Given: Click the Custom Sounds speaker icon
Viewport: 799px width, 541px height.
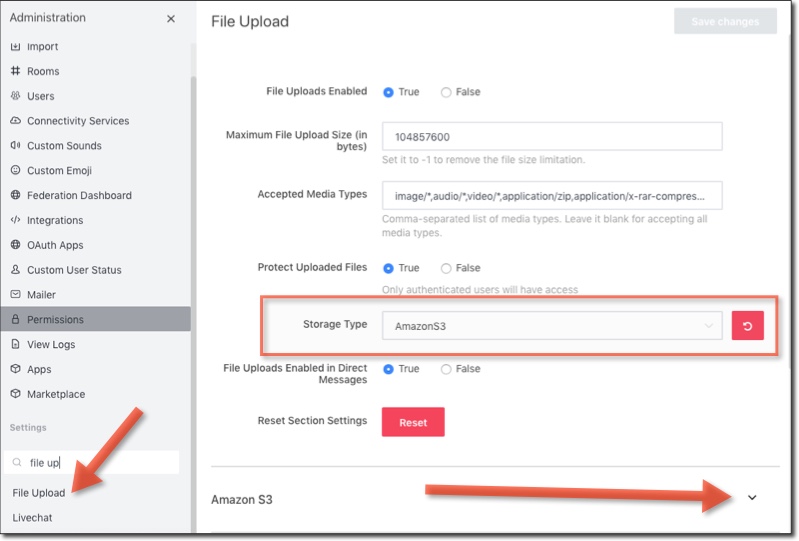Looking at the screenshot, I should tap(16, 146).
